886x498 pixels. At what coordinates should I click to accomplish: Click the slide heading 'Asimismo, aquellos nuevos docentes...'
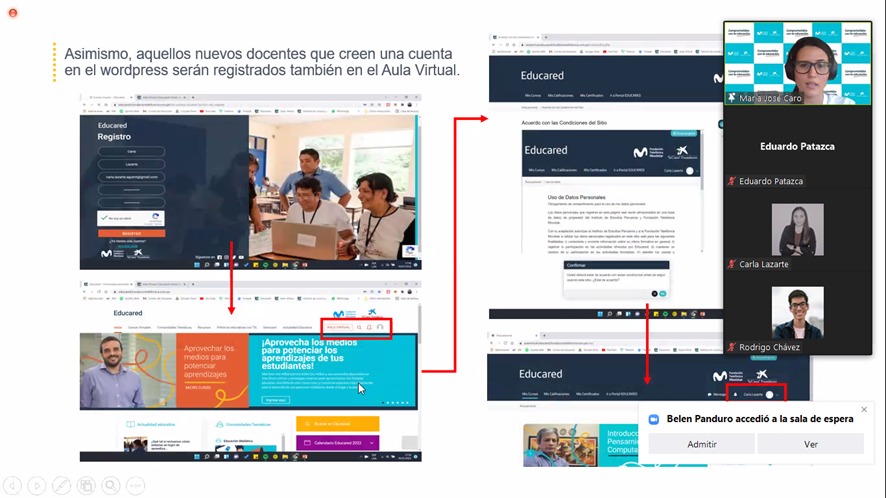coord(262,62)
